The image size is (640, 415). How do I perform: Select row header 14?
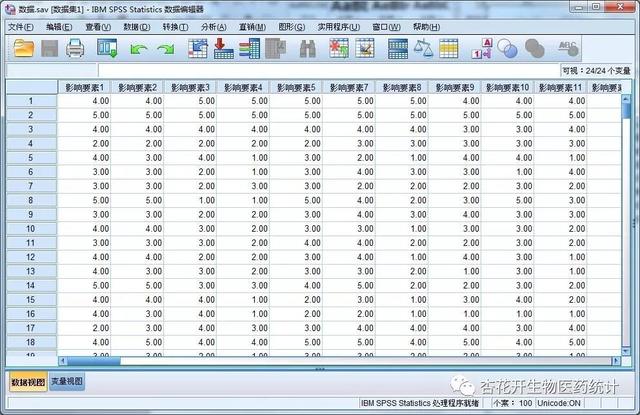(31, 285)
